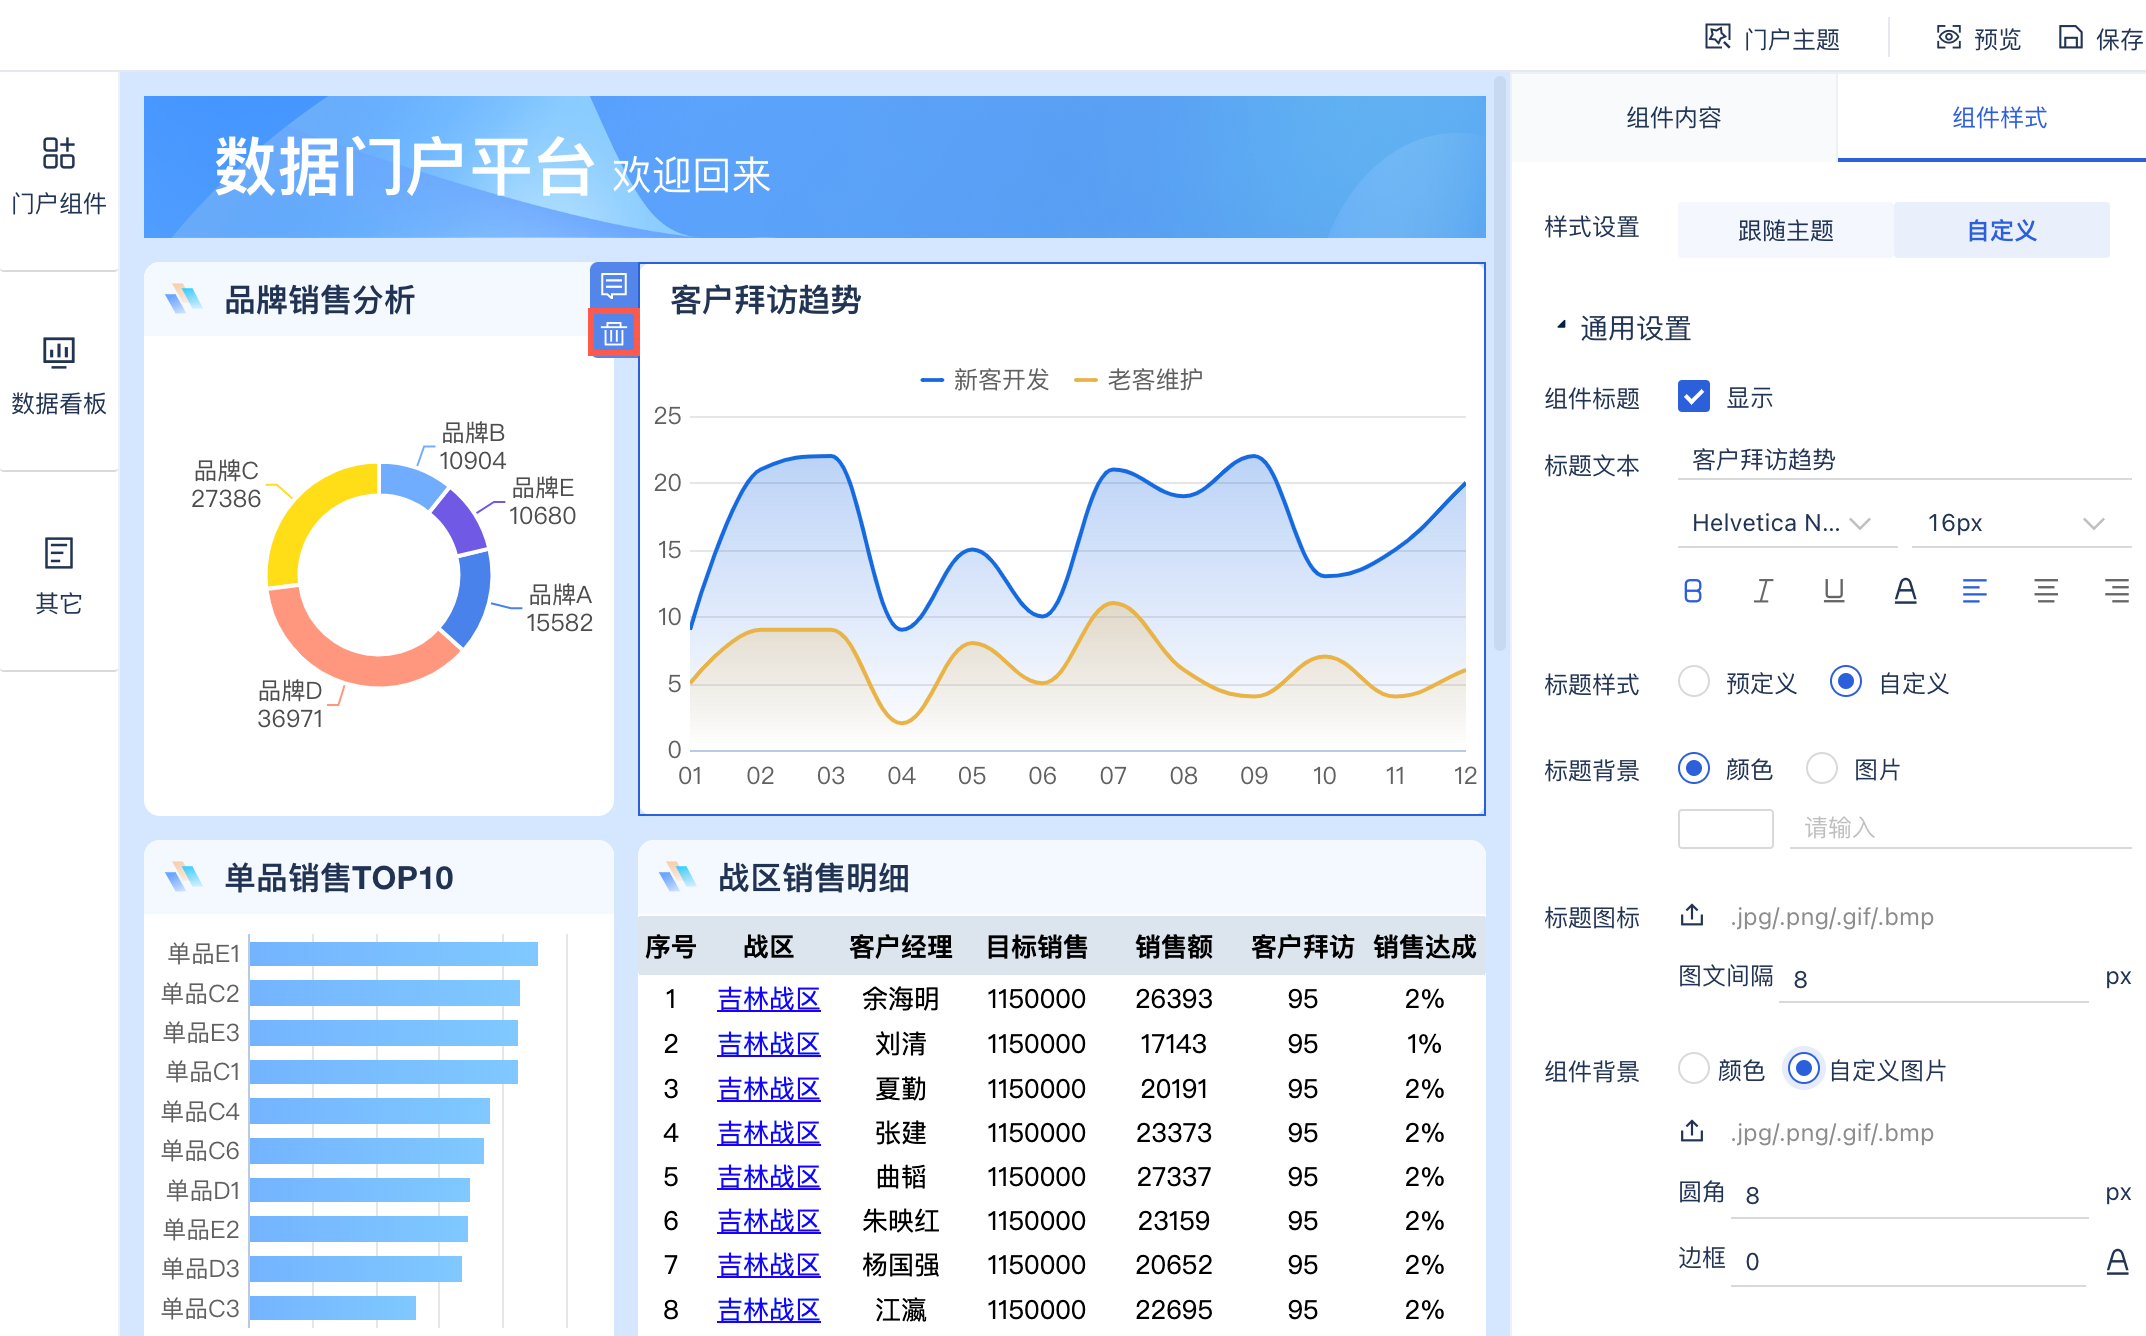Open title font color picker
Viewport: 2146px width, 1336px height.
[x=1905, y=592]
